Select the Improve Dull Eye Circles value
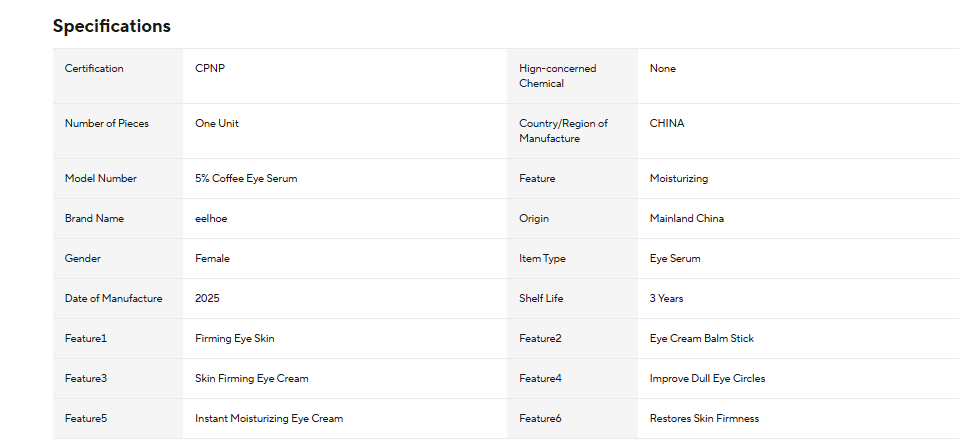Screen dimensions: 959x444 click(x=707, y=379)
